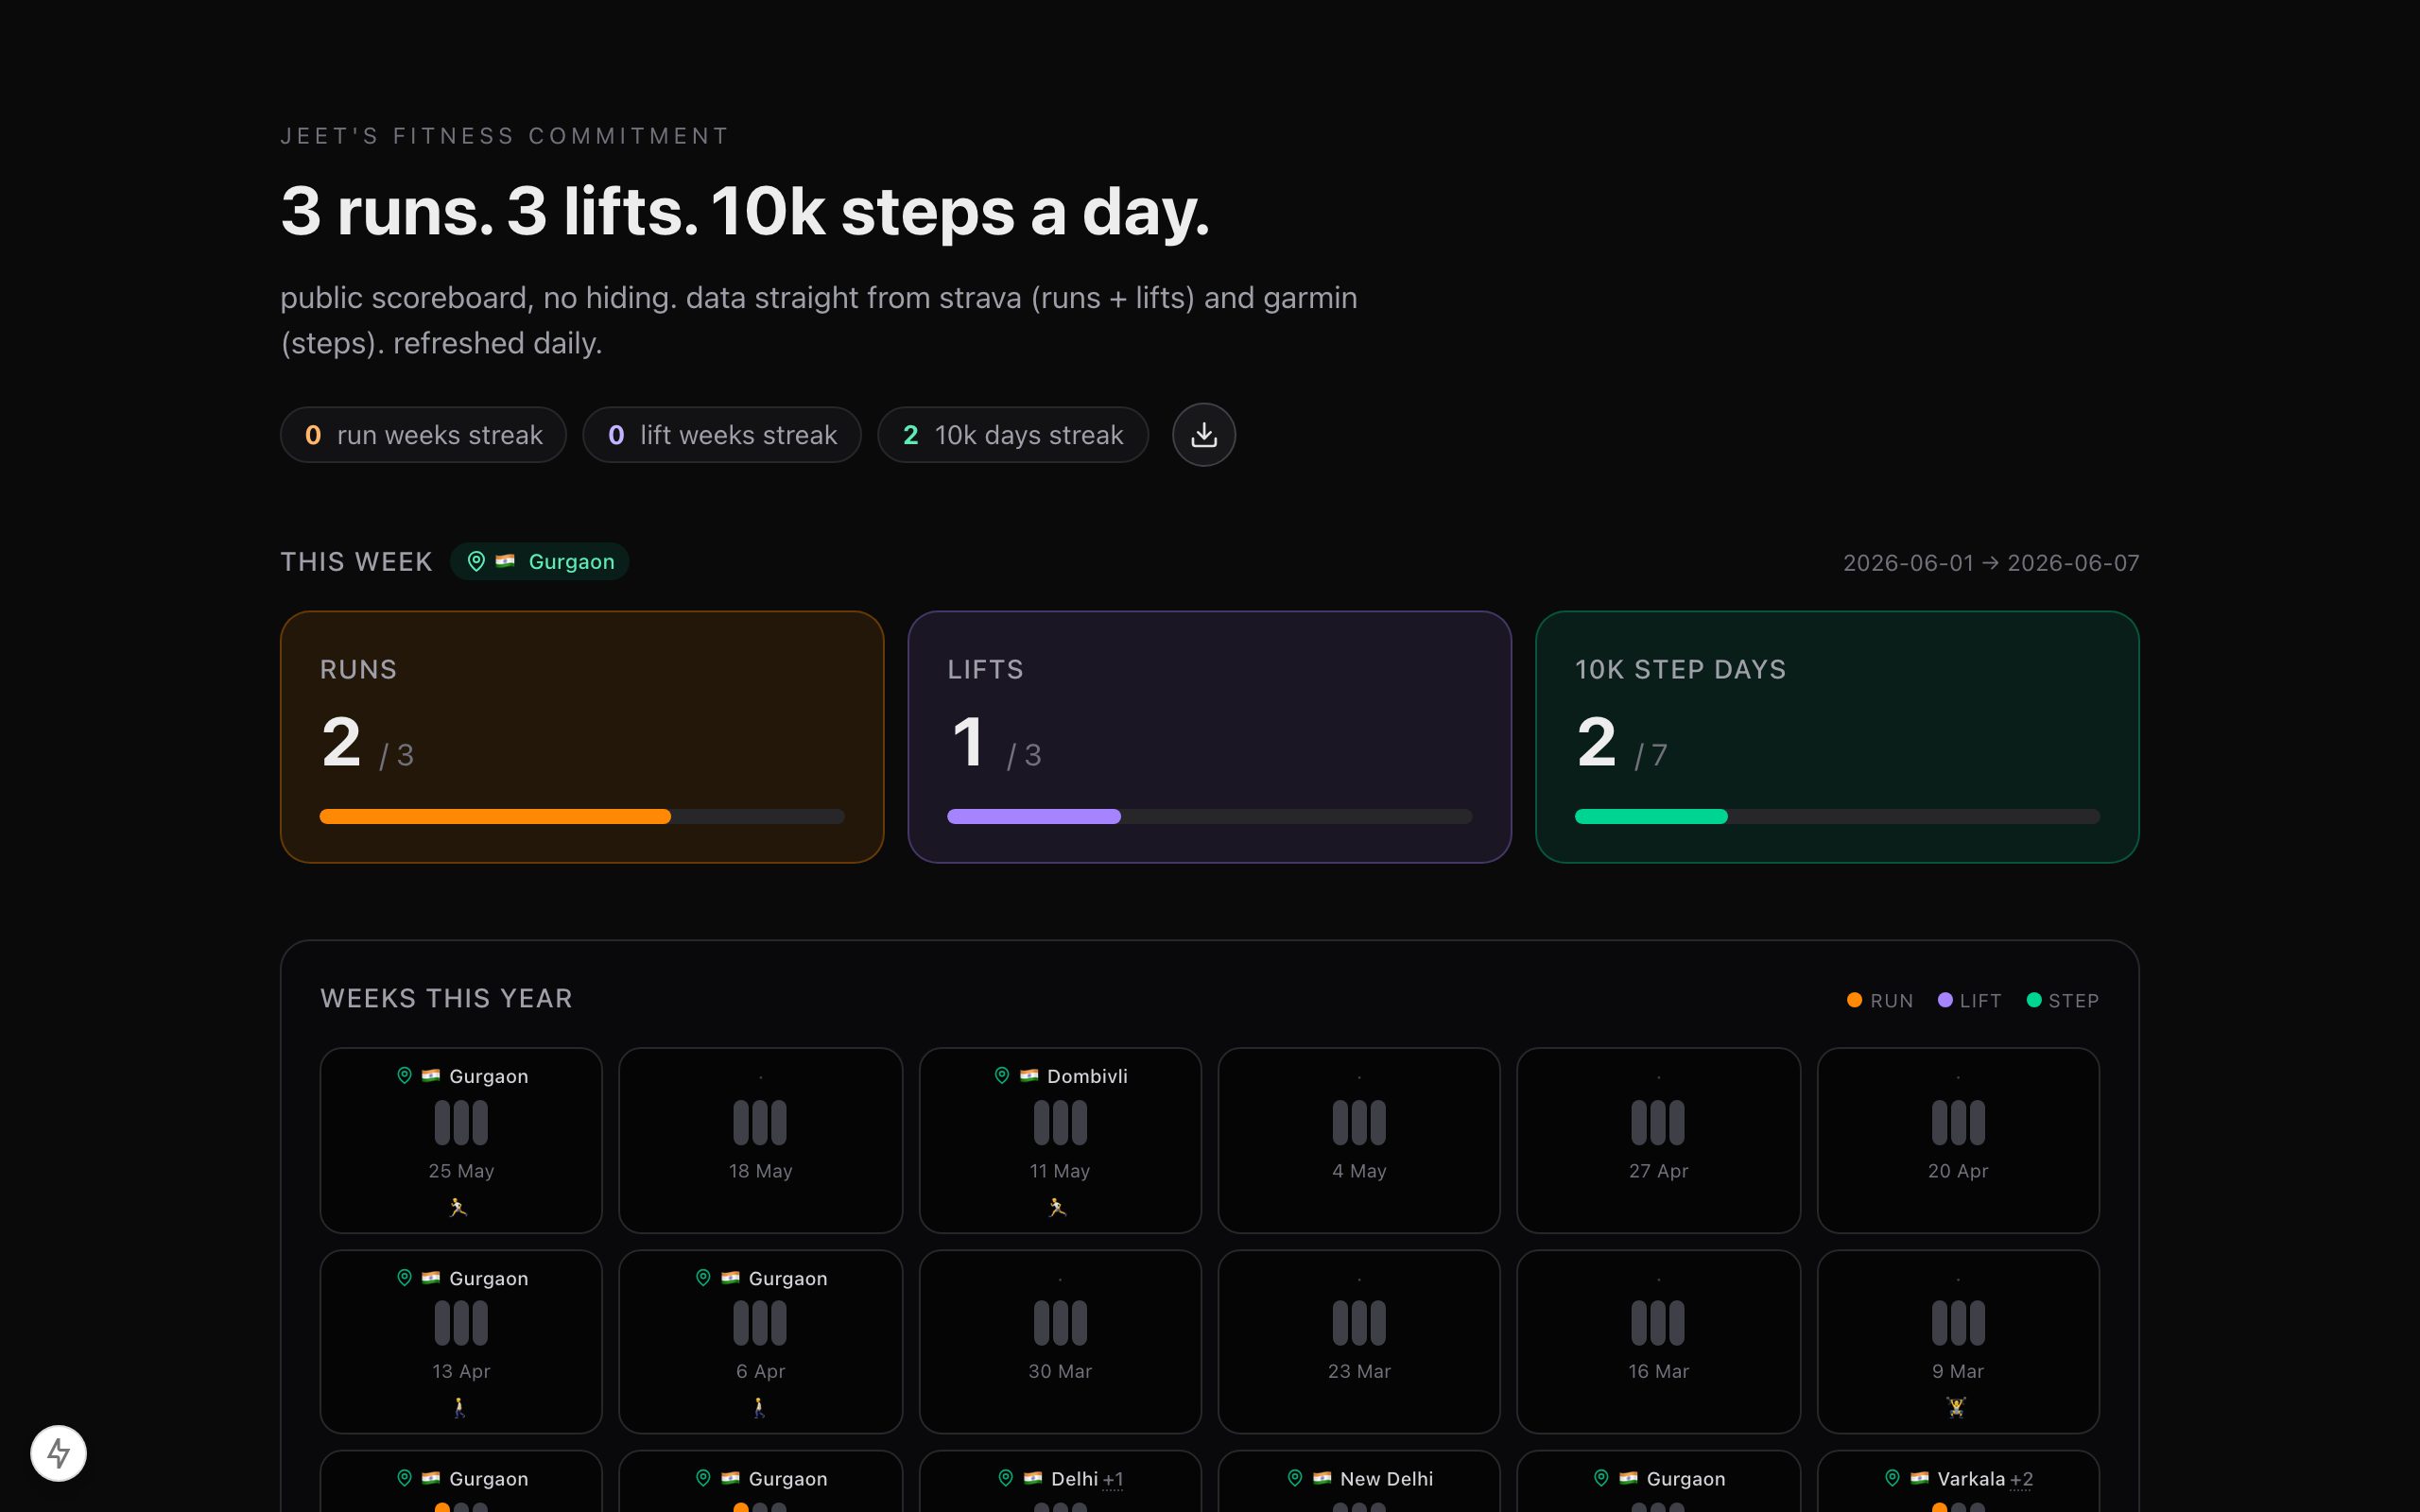This screenshot has width=2420, height=1512.
Task: Click the purple Lifts progress bar
Action: pos(1210,816)
